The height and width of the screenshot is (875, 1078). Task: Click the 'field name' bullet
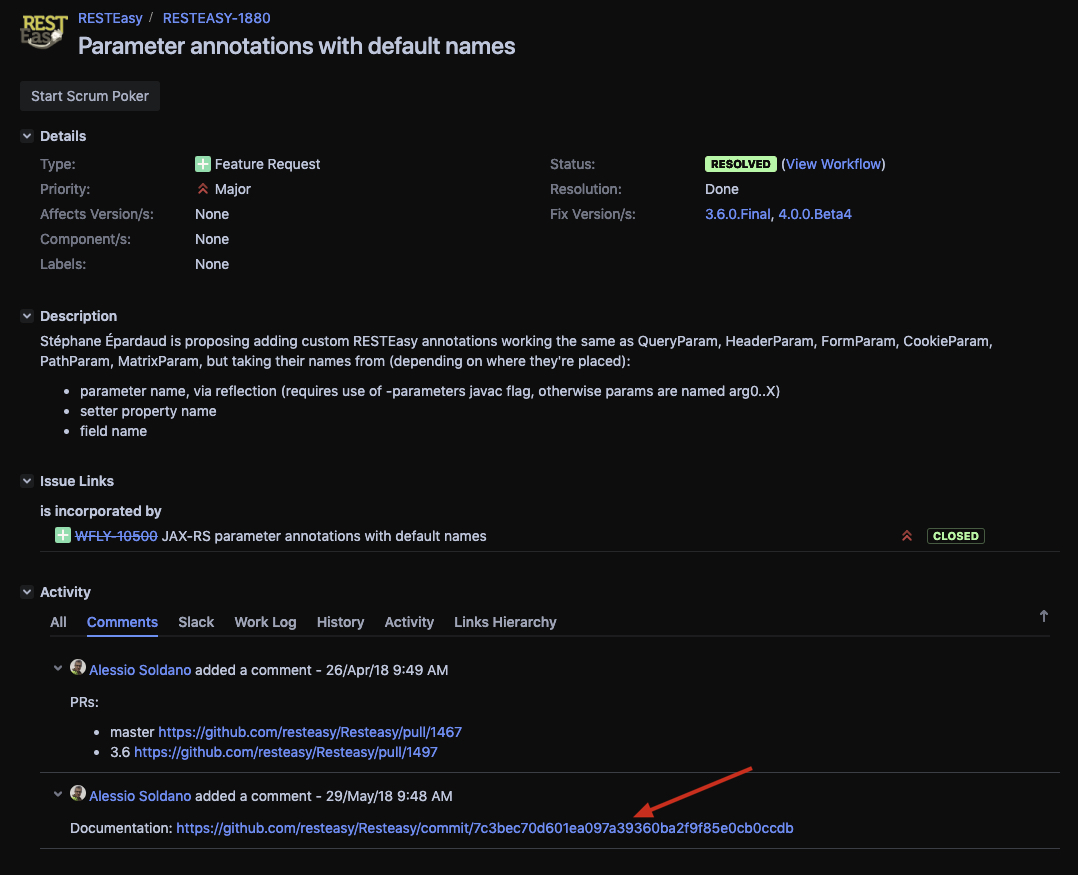click(x=113, y=431)
